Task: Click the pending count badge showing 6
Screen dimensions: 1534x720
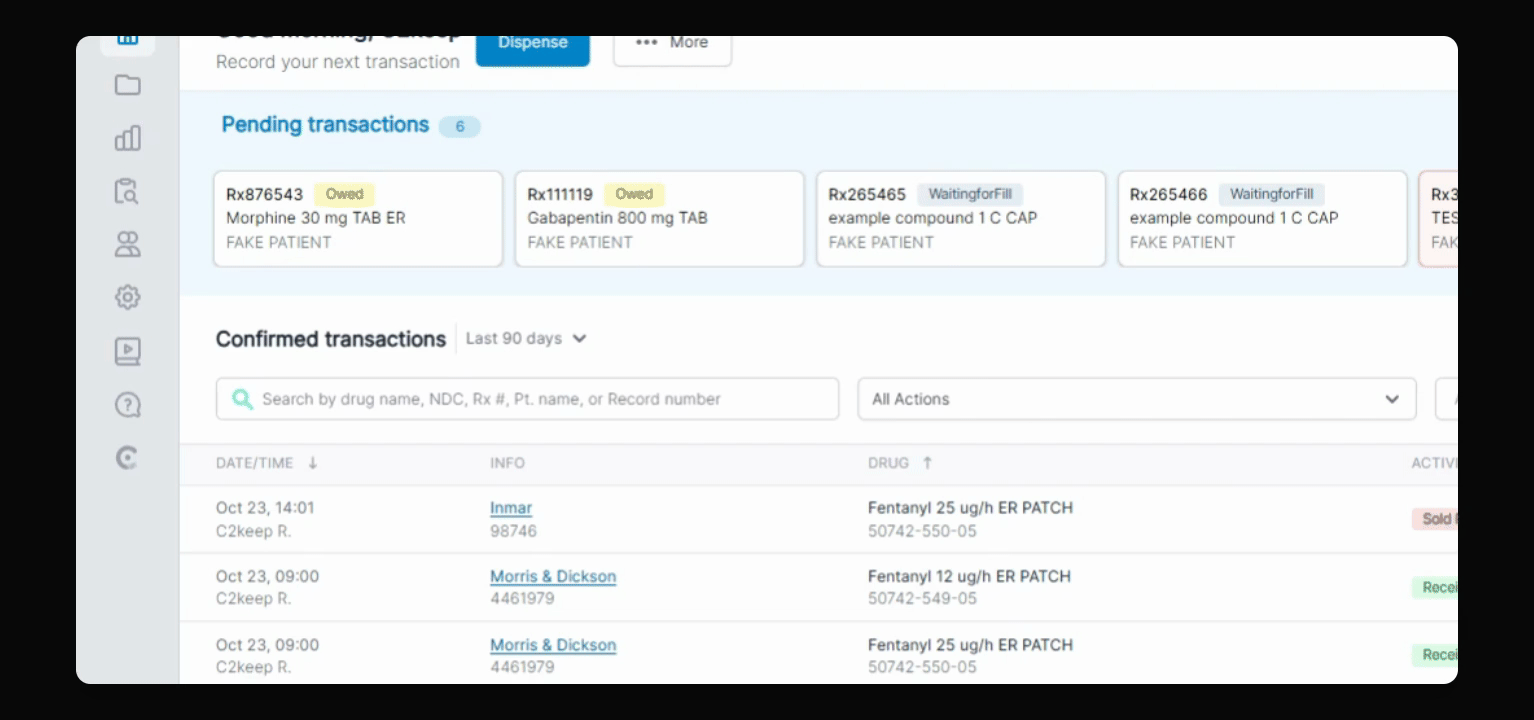Action: point(460,127)
